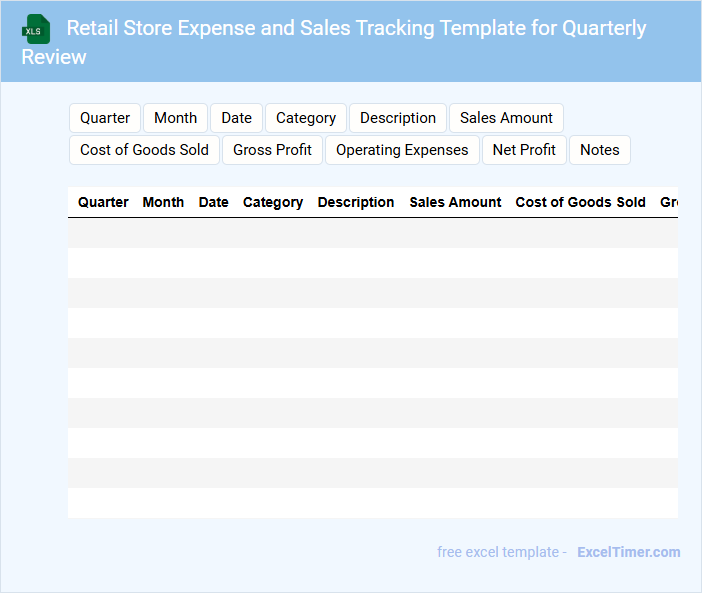Open the ExcelTimer.com link
The width and height of the screenshot is (702, 593).
[x=628, y=552]
